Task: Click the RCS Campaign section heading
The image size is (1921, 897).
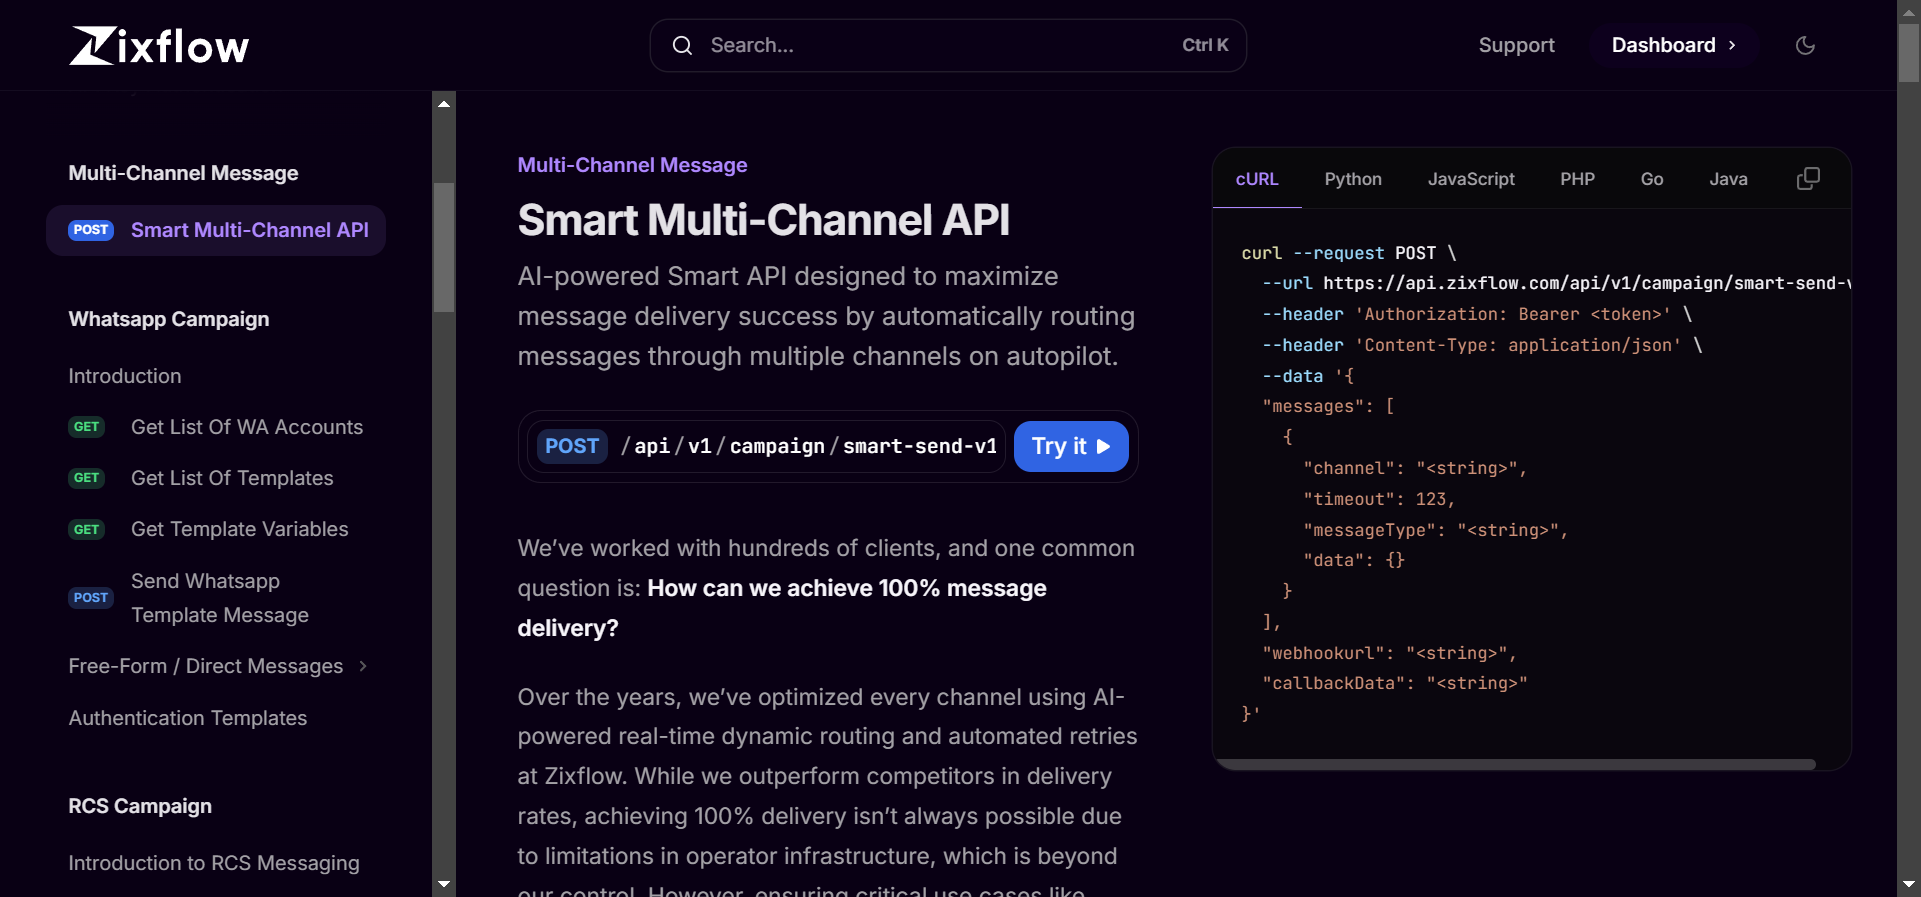Action: pos(140,806)
